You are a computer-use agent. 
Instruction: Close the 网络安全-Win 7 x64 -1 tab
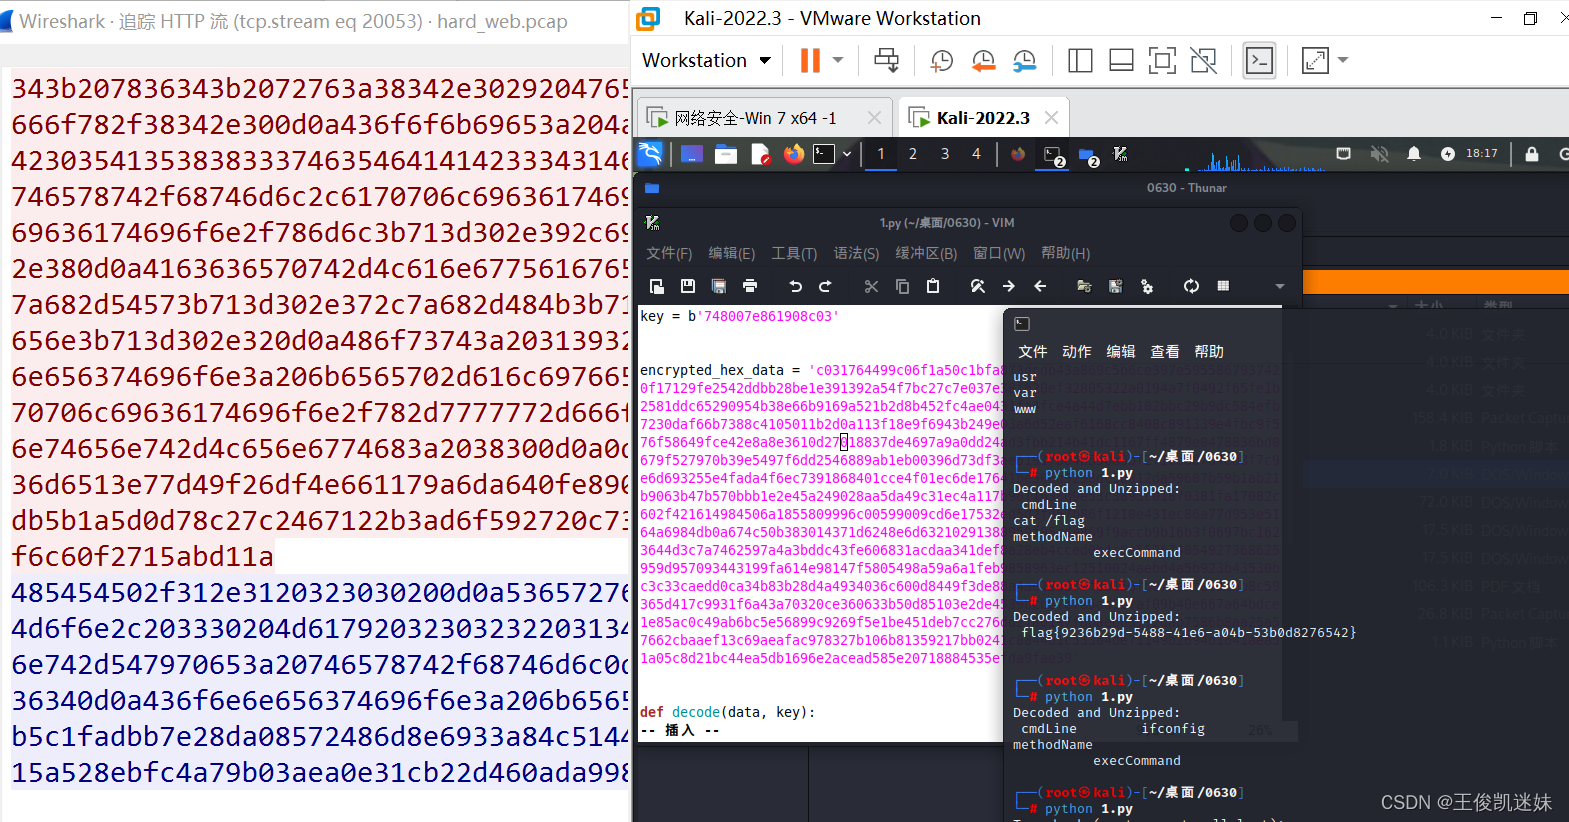point(874,118)
